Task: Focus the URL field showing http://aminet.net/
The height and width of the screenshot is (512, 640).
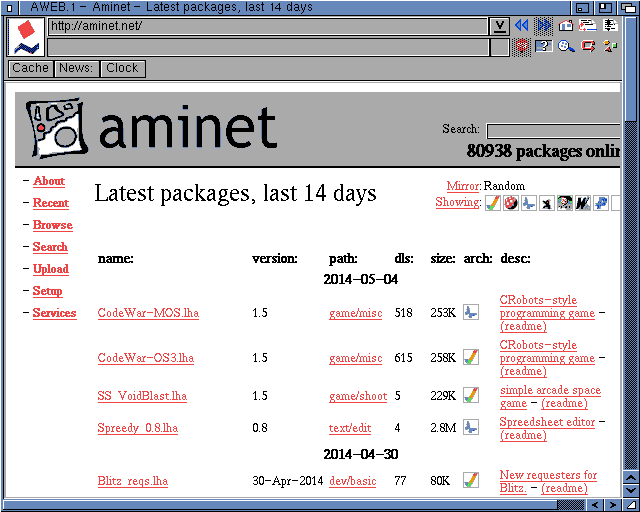Action: click(268, 27)
